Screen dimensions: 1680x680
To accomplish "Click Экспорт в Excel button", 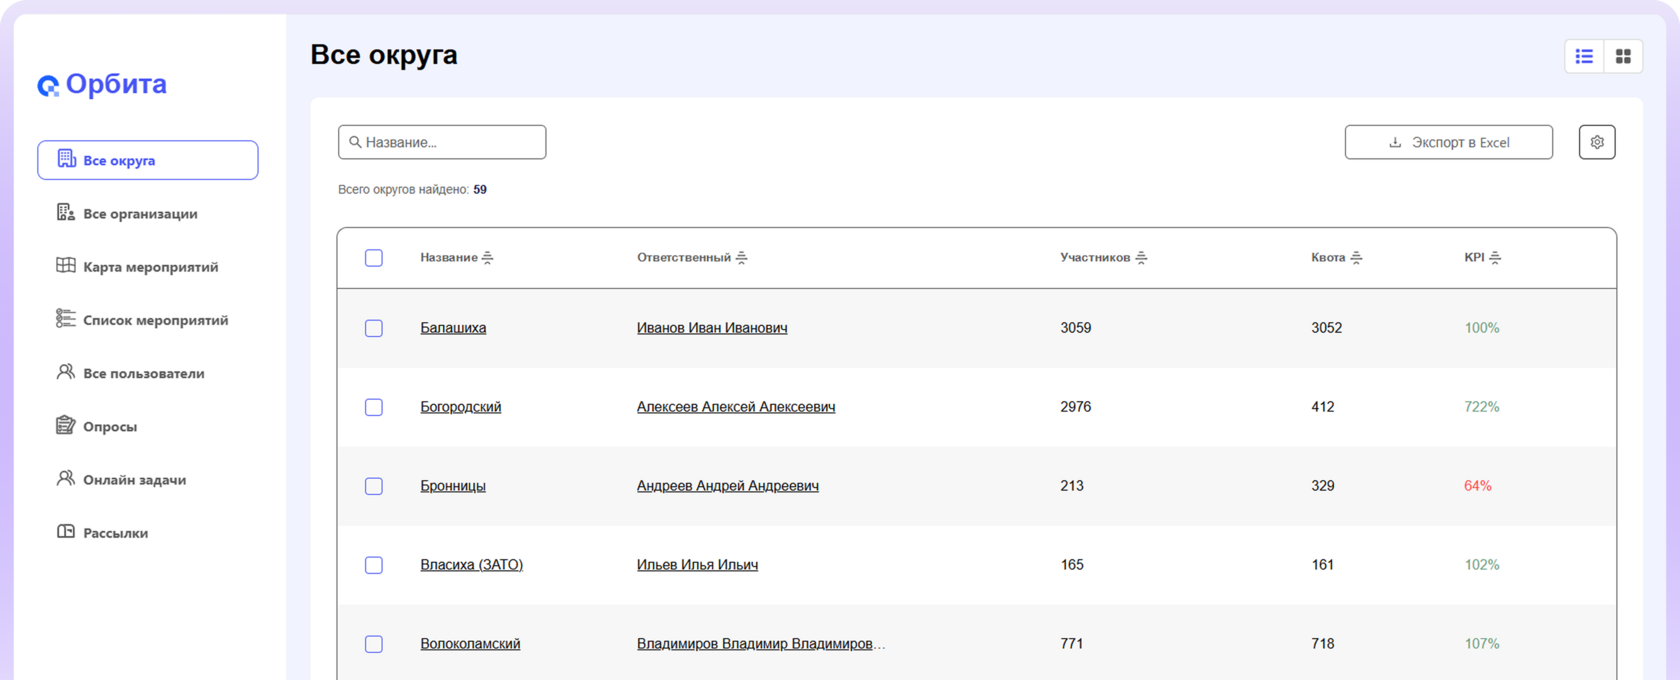I will [x=1448, y=142].
